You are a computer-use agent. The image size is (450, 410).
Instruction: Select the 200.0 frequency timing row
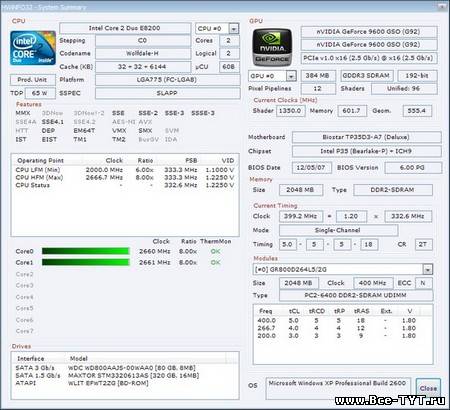[343, 336]
